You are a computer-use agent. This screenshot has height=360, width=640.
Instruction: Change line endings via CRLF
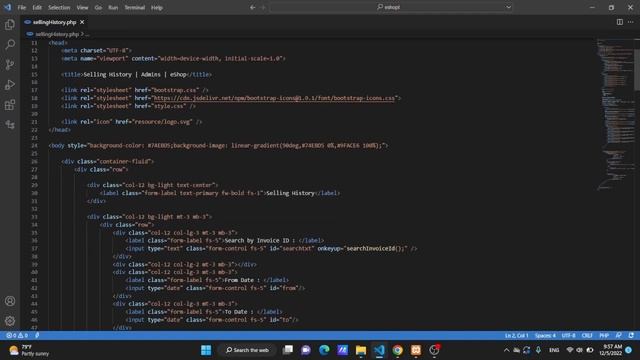pos(587,336)
